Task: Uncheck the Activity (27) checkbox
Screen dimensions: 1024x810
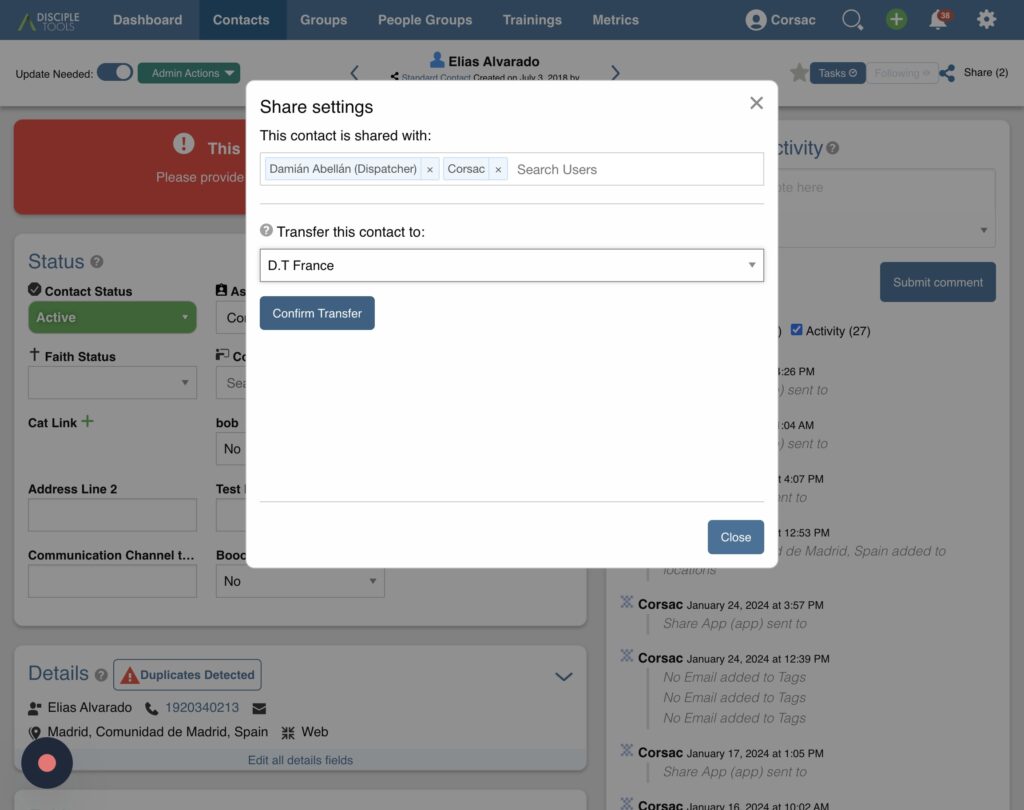Action: pyautogui.click(x=796, y=330)
